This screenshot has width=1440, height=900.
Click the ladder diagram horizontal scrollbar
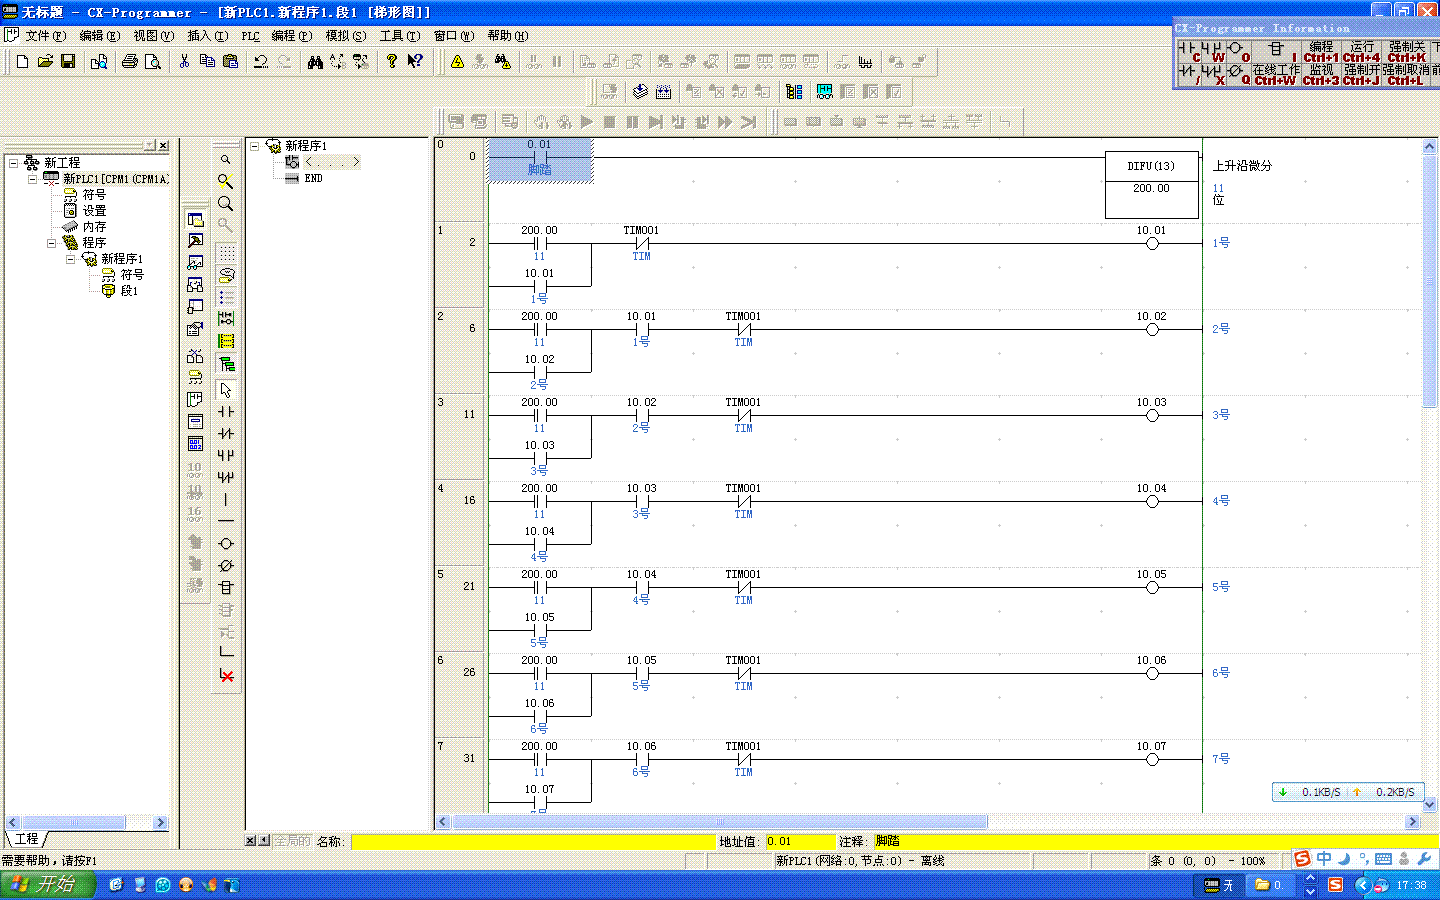point(720,822)
